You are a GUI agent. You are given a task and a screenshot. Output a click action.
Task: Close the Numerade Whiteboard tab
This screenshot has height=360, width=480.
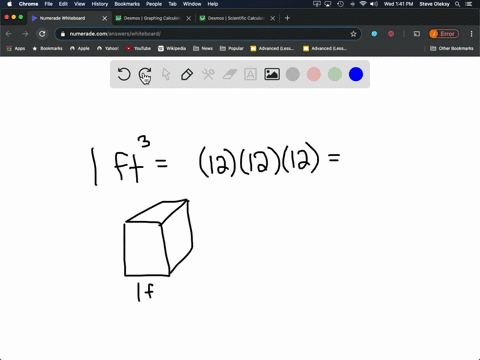pyautogui.click(x=105, y=18)
